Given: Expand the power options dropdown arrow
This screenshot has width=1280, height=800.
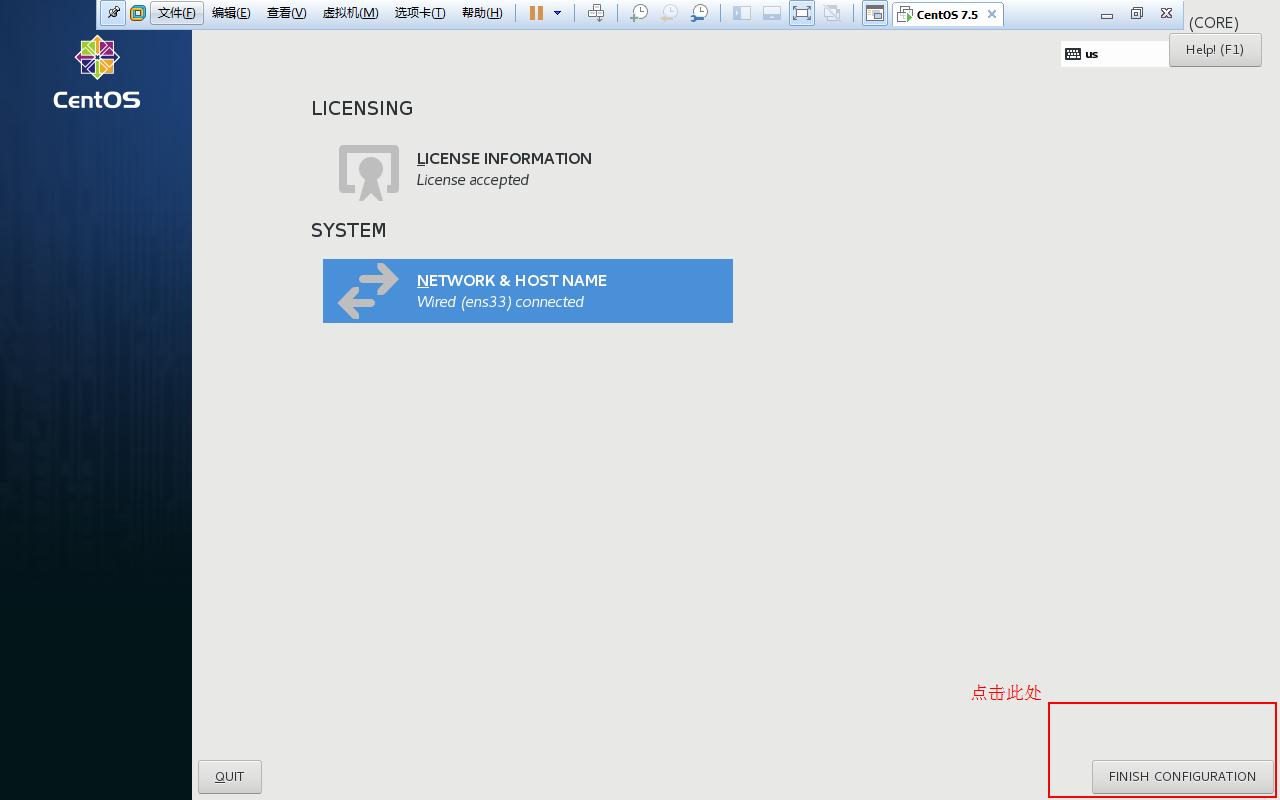Looking at the screenshot, I should click(557, 13).
